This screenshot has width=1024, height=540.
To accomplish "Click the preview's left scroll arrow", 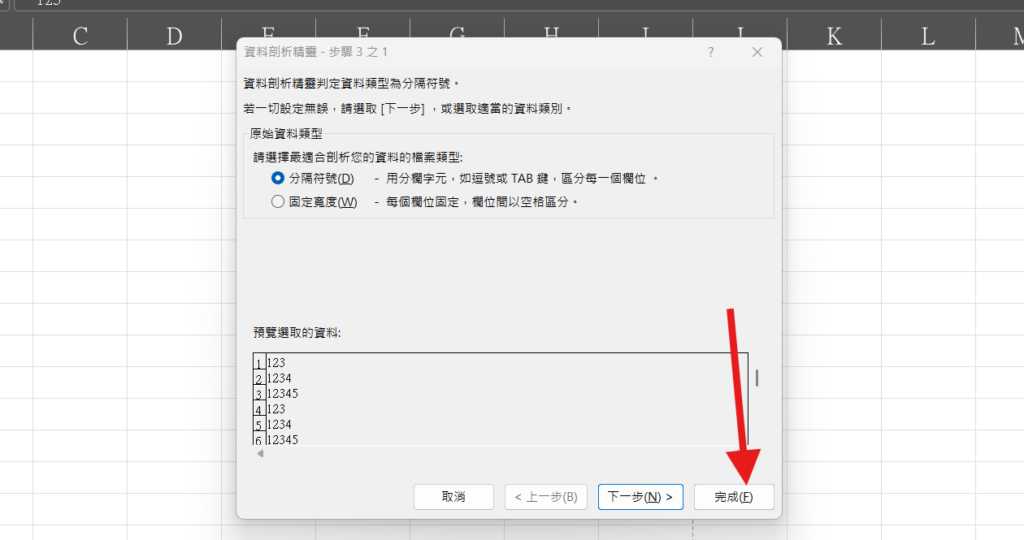I will 260,455.
